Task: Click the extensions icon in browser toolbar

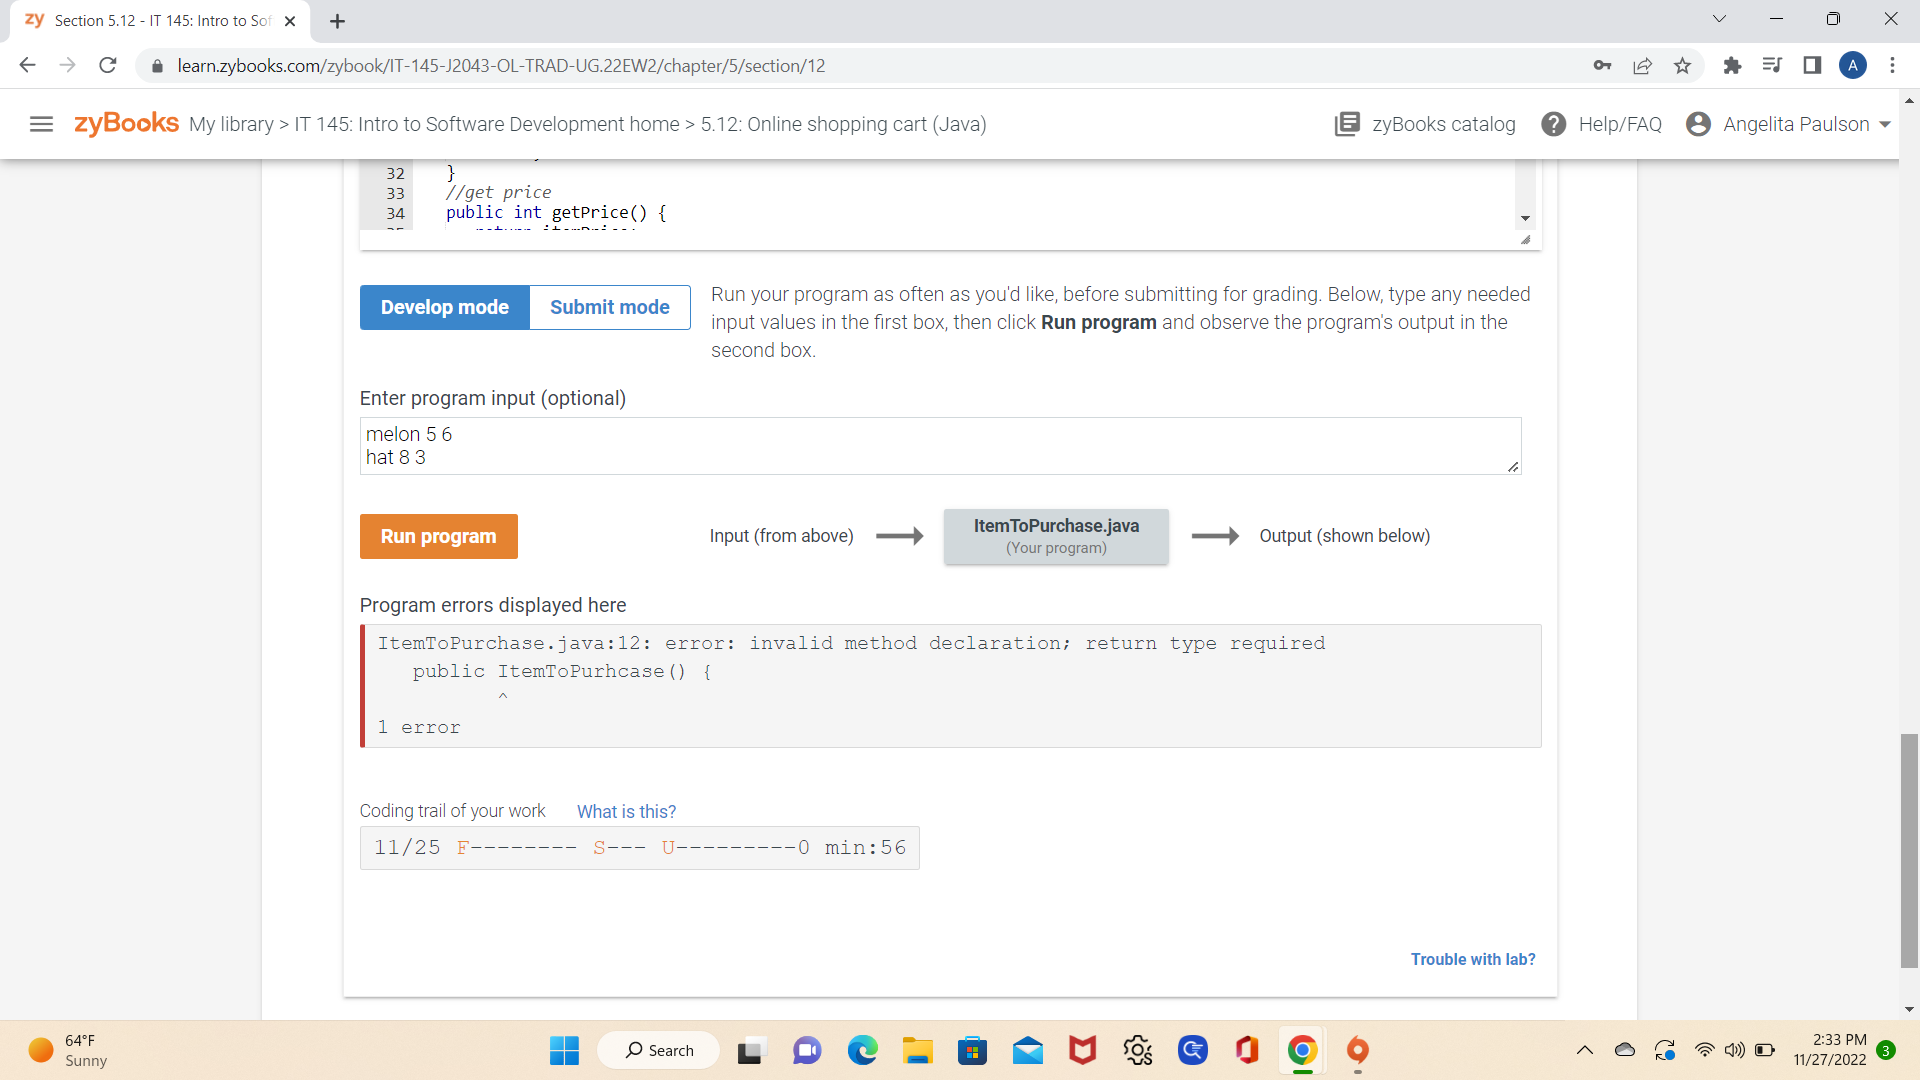Action: tap(1734, 65)
